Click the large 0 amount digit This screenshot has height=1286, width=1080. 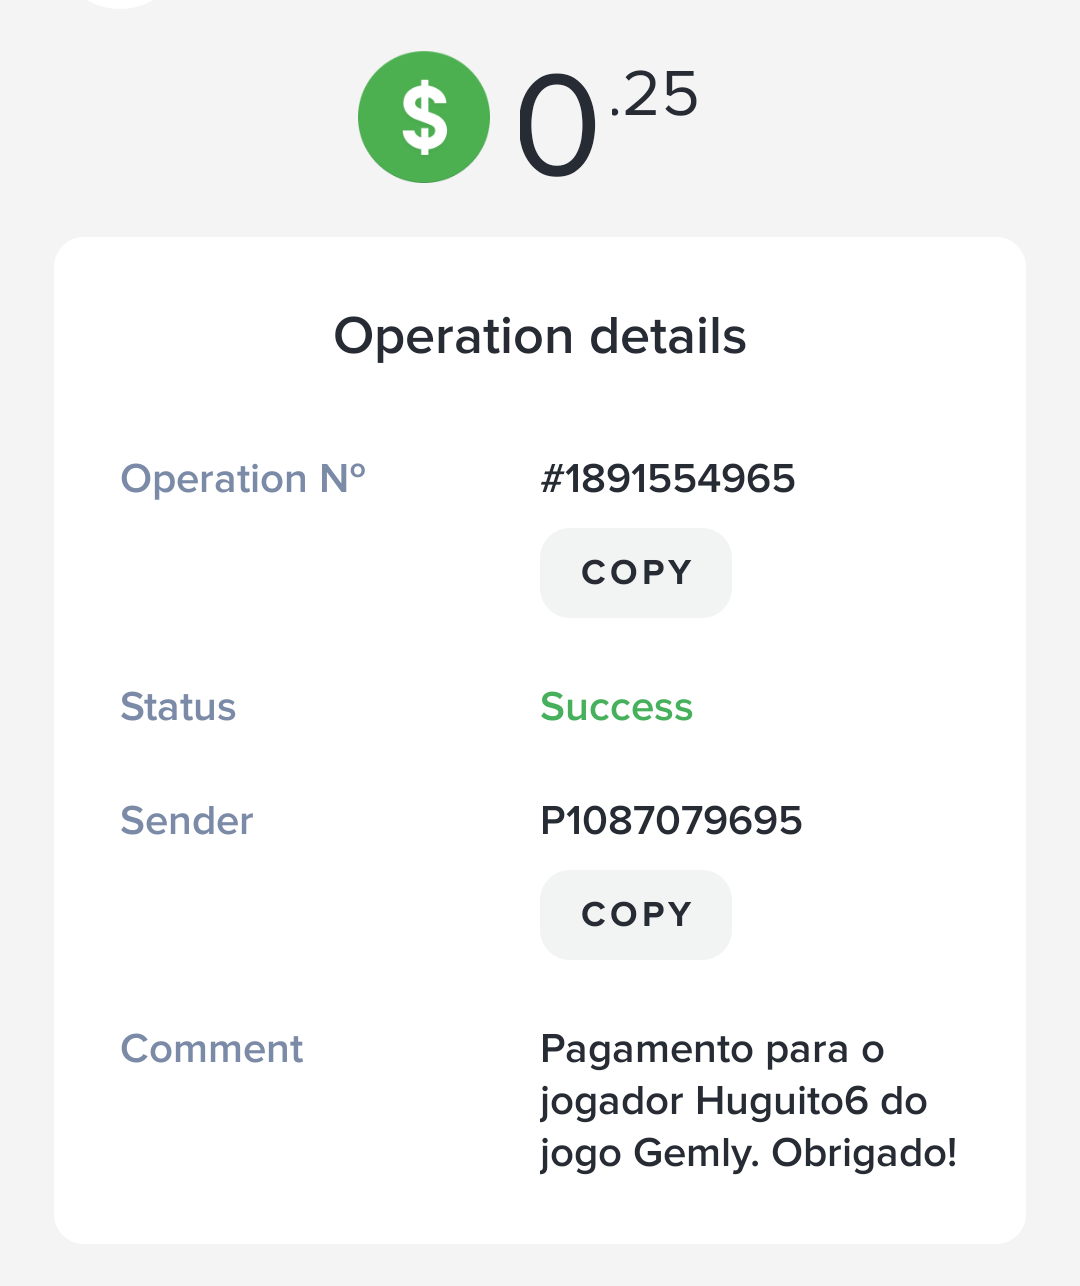(556, 127)
